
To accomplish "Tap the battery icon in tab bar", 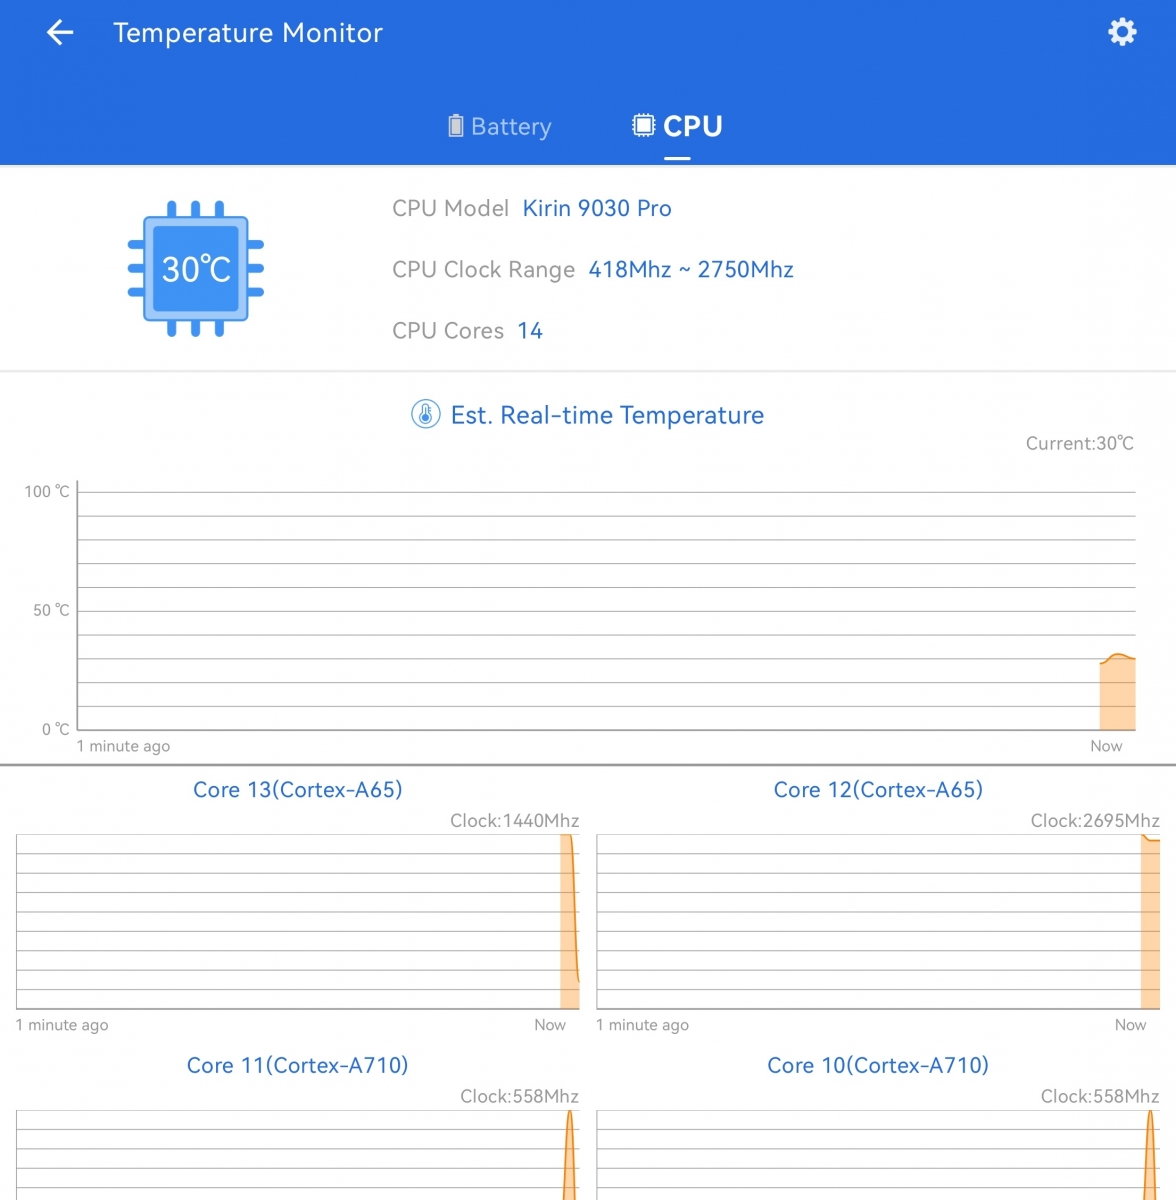I will (x=456, y=126).
